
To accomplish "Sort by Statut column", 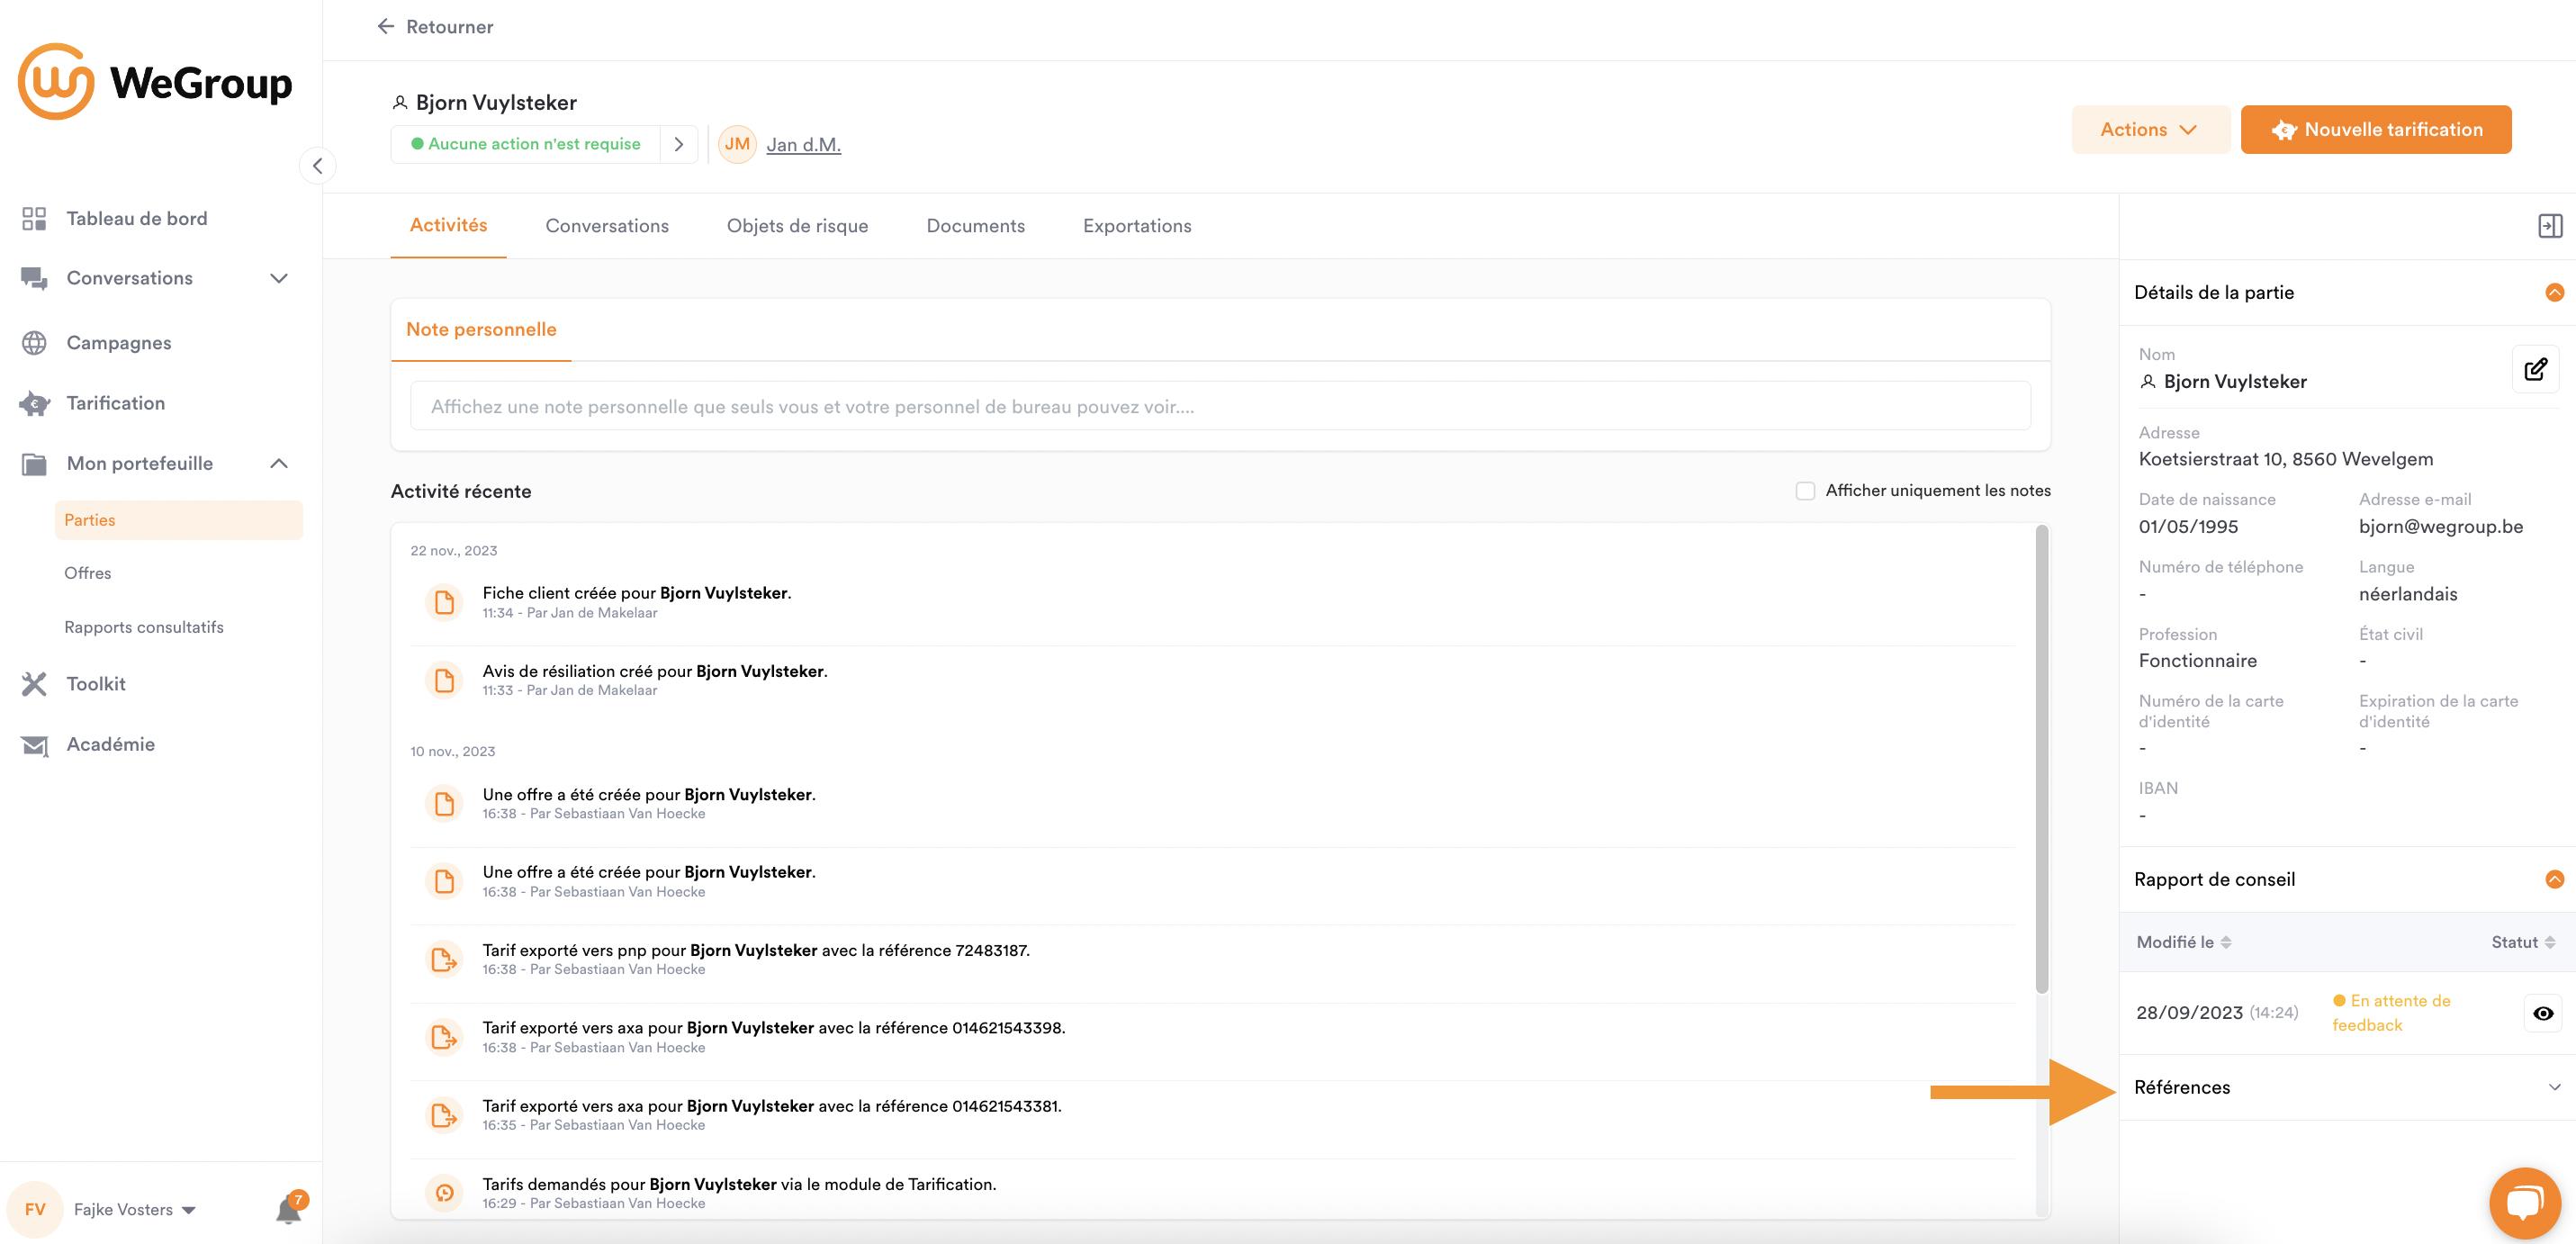I will click(2523, 942).
